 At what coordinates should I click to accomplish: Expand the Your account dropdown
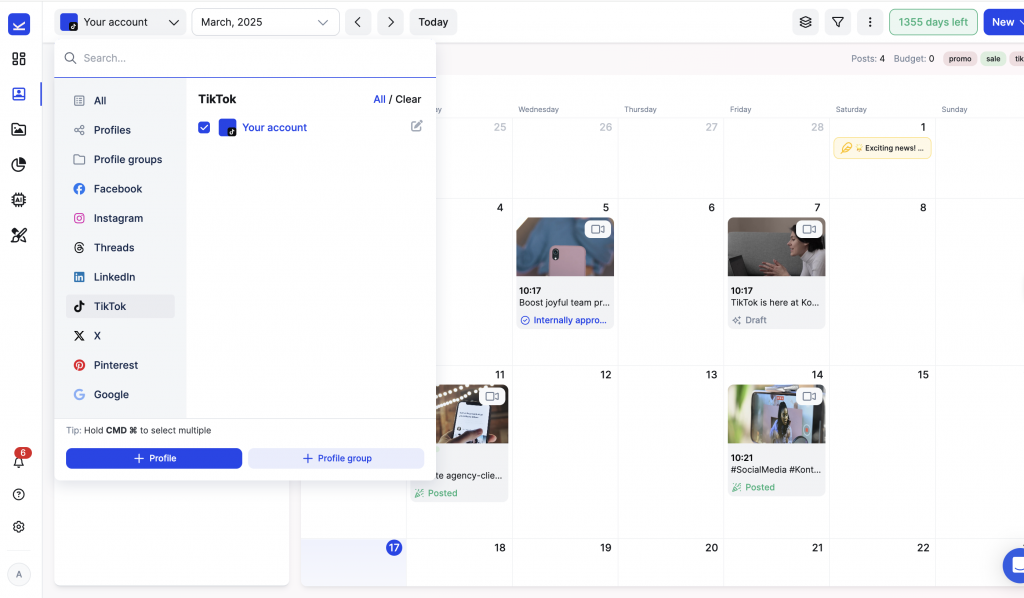(x=120, y=22)
